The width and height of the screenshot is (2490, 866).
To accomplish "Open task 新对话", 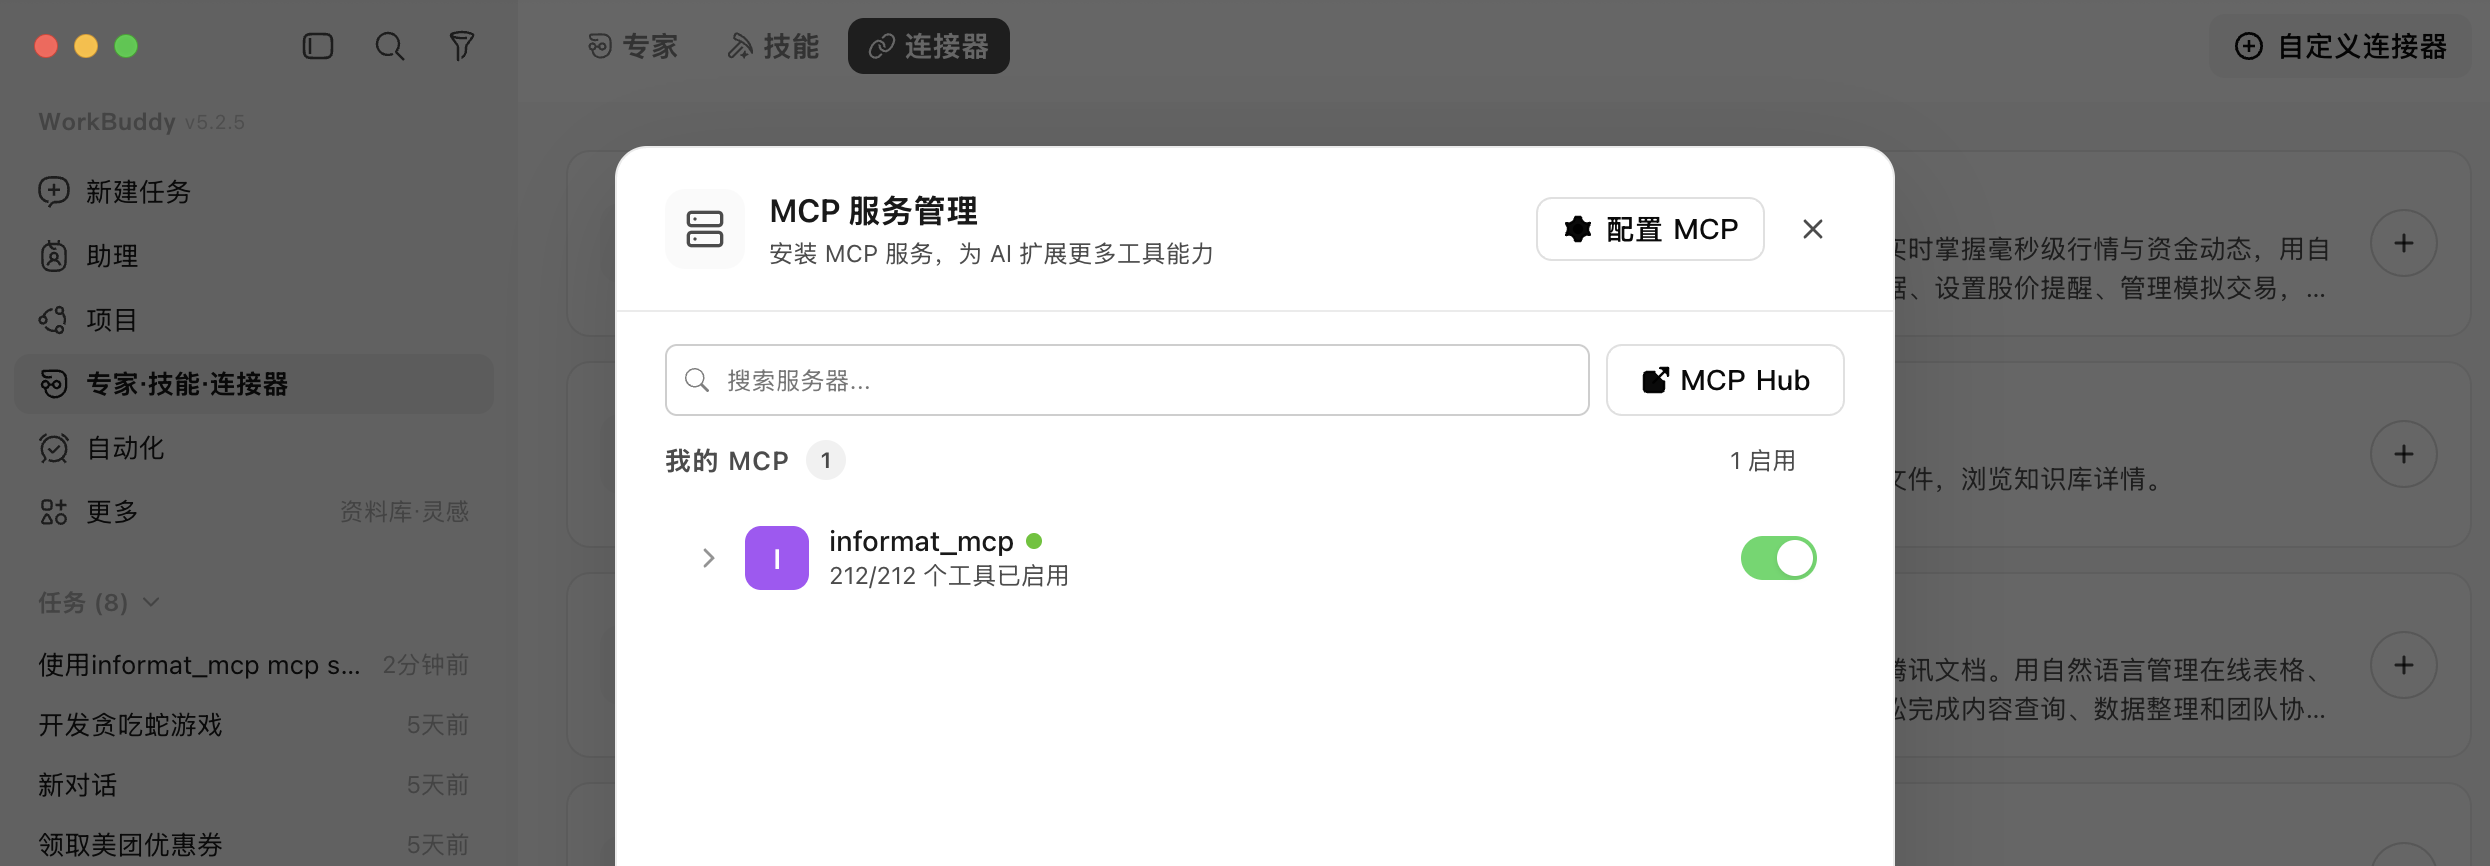I will point(254,785).
